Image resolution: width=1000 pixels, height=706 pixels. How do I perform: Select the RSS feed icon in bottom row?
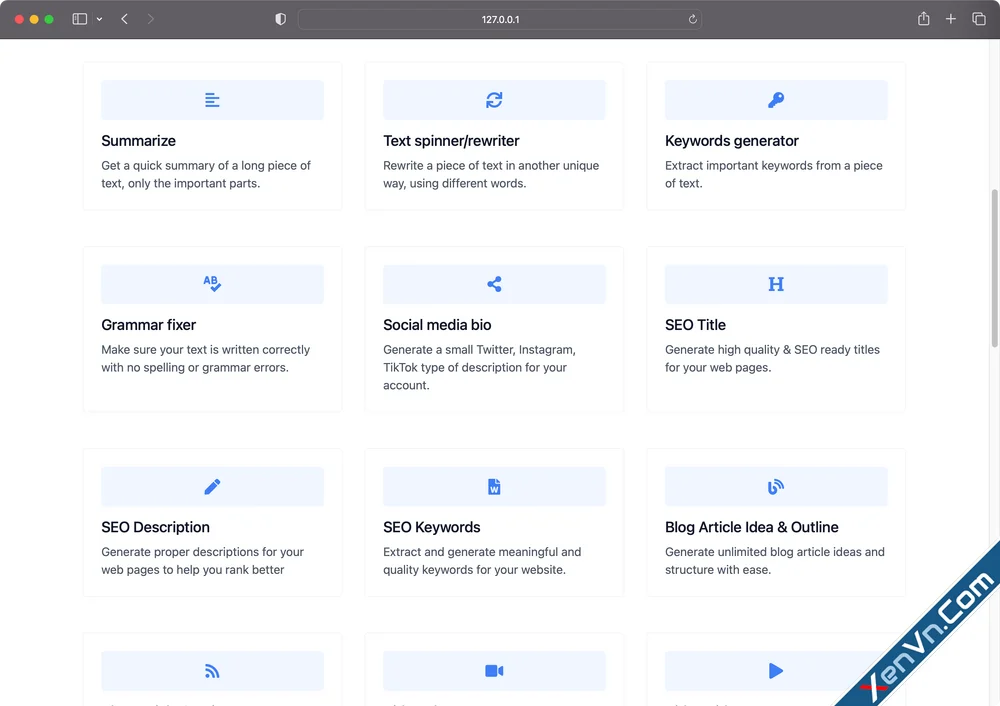click(x=211, y=670)
